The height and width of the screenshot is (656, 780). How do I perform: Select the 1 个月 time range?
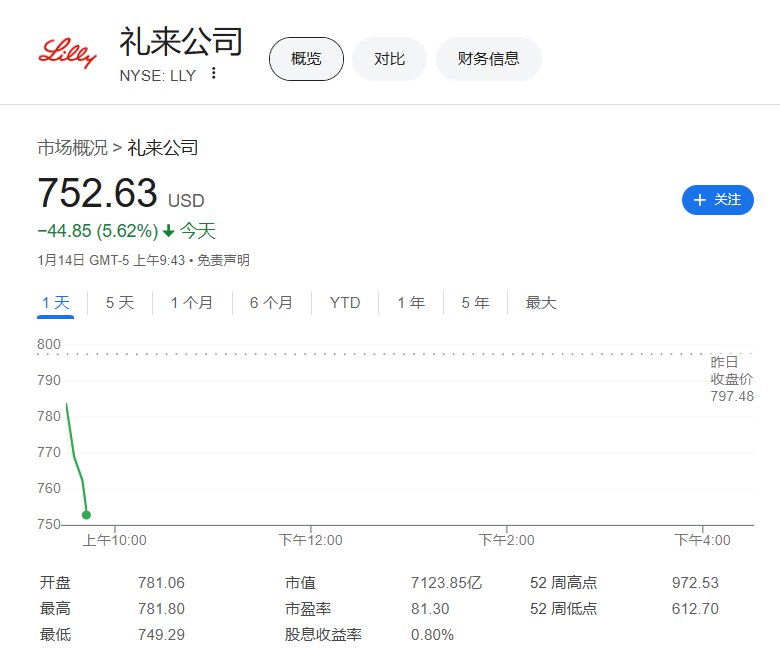tap(192, 303)
